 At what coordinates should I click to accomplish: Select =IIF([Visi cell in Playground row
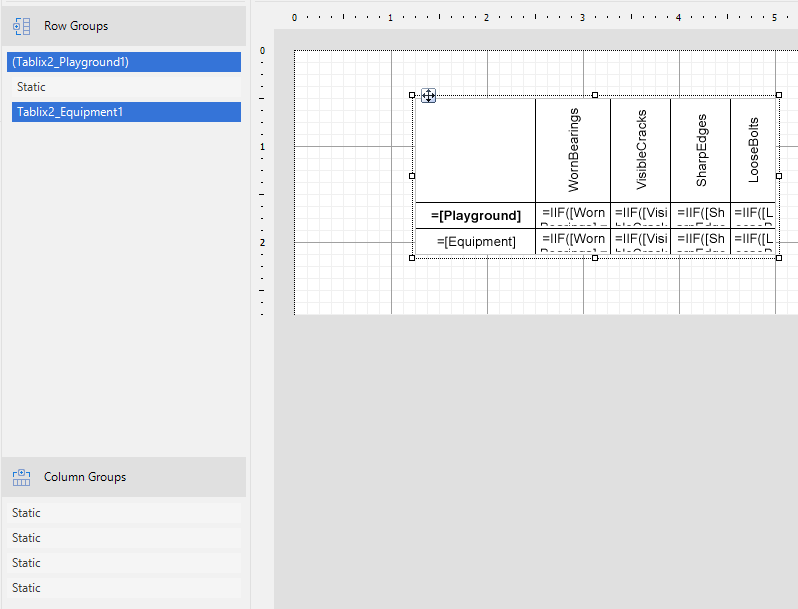[641, 216]
